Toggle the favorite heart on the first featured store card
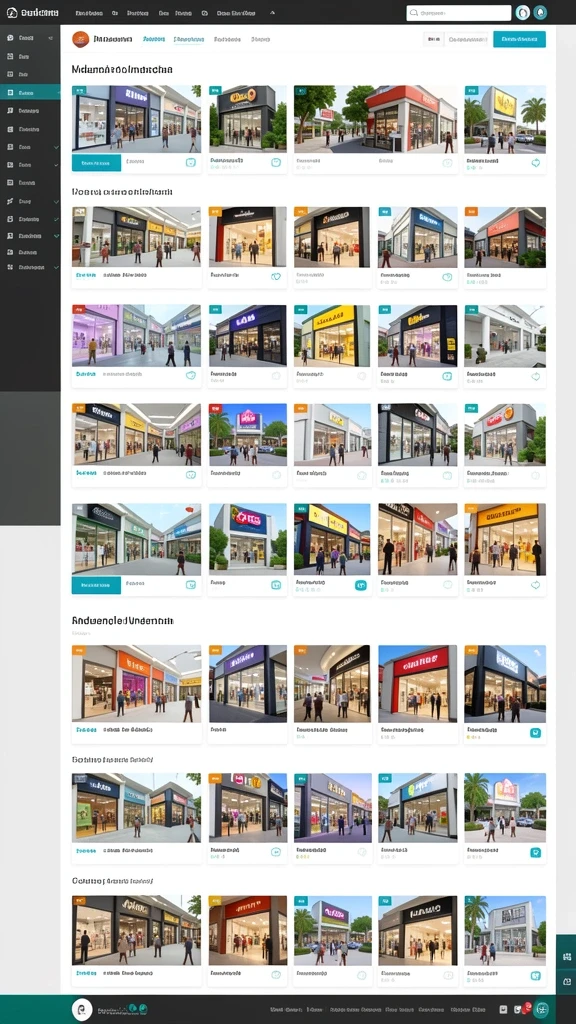This screenshot has height=1024, width=576. tap(191, 163)
